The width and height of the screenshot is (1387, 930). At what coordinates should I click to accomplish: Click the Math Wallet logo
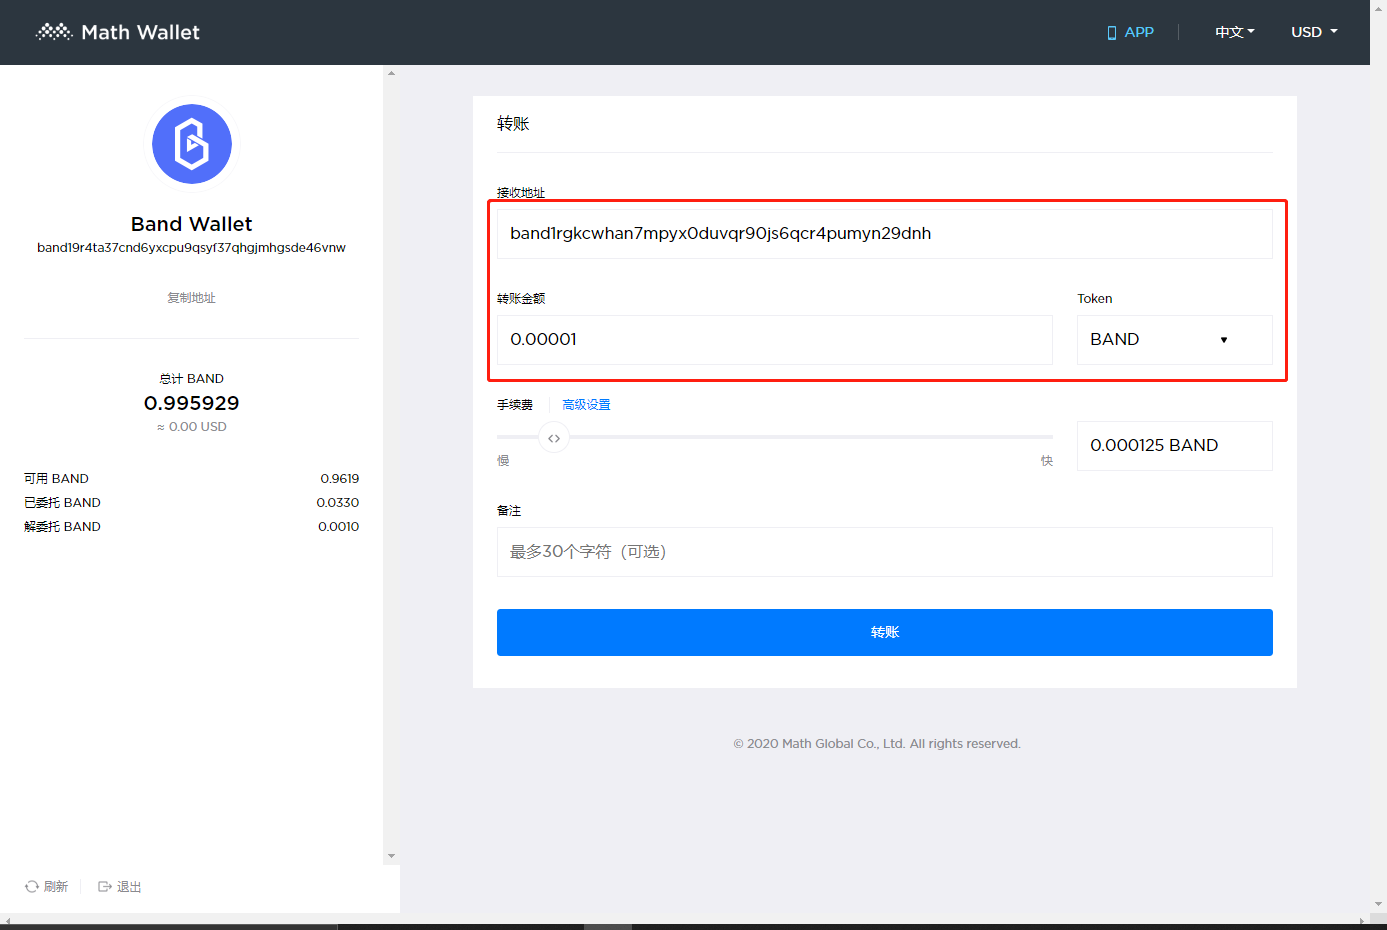(118, 32)
